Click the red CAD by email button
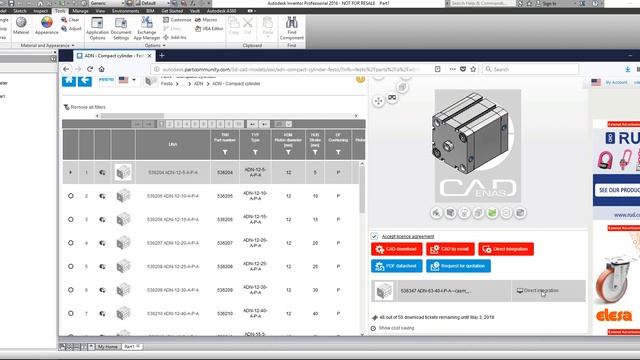Screen dimensions: 640x360 click(x=450, y=249)
